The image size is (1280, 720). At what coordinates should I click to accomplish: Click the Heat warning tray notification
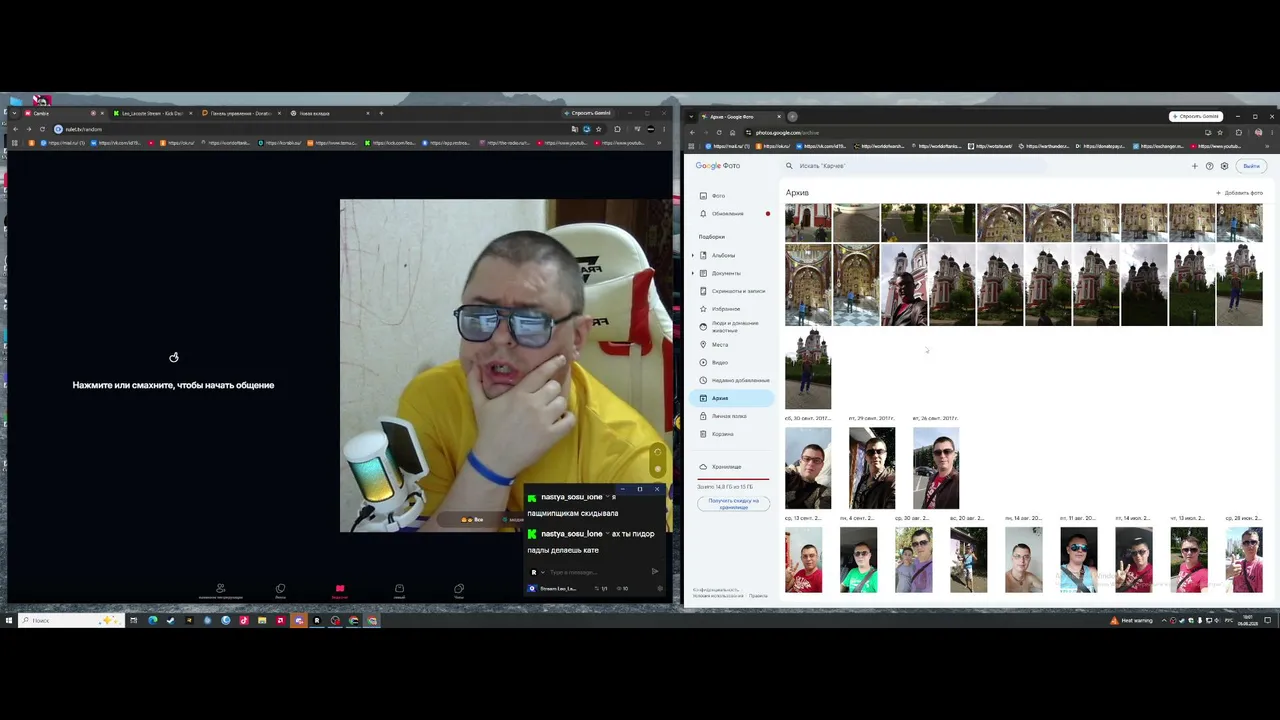(1131, 621)
